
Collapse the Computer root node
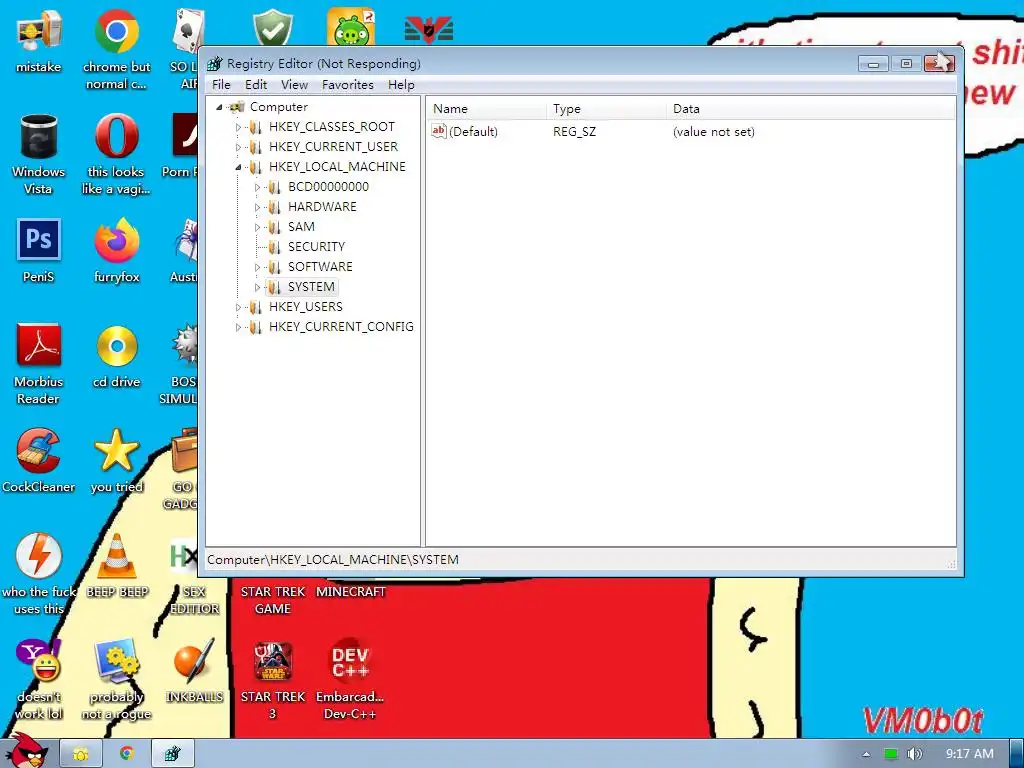click(219, 107)
